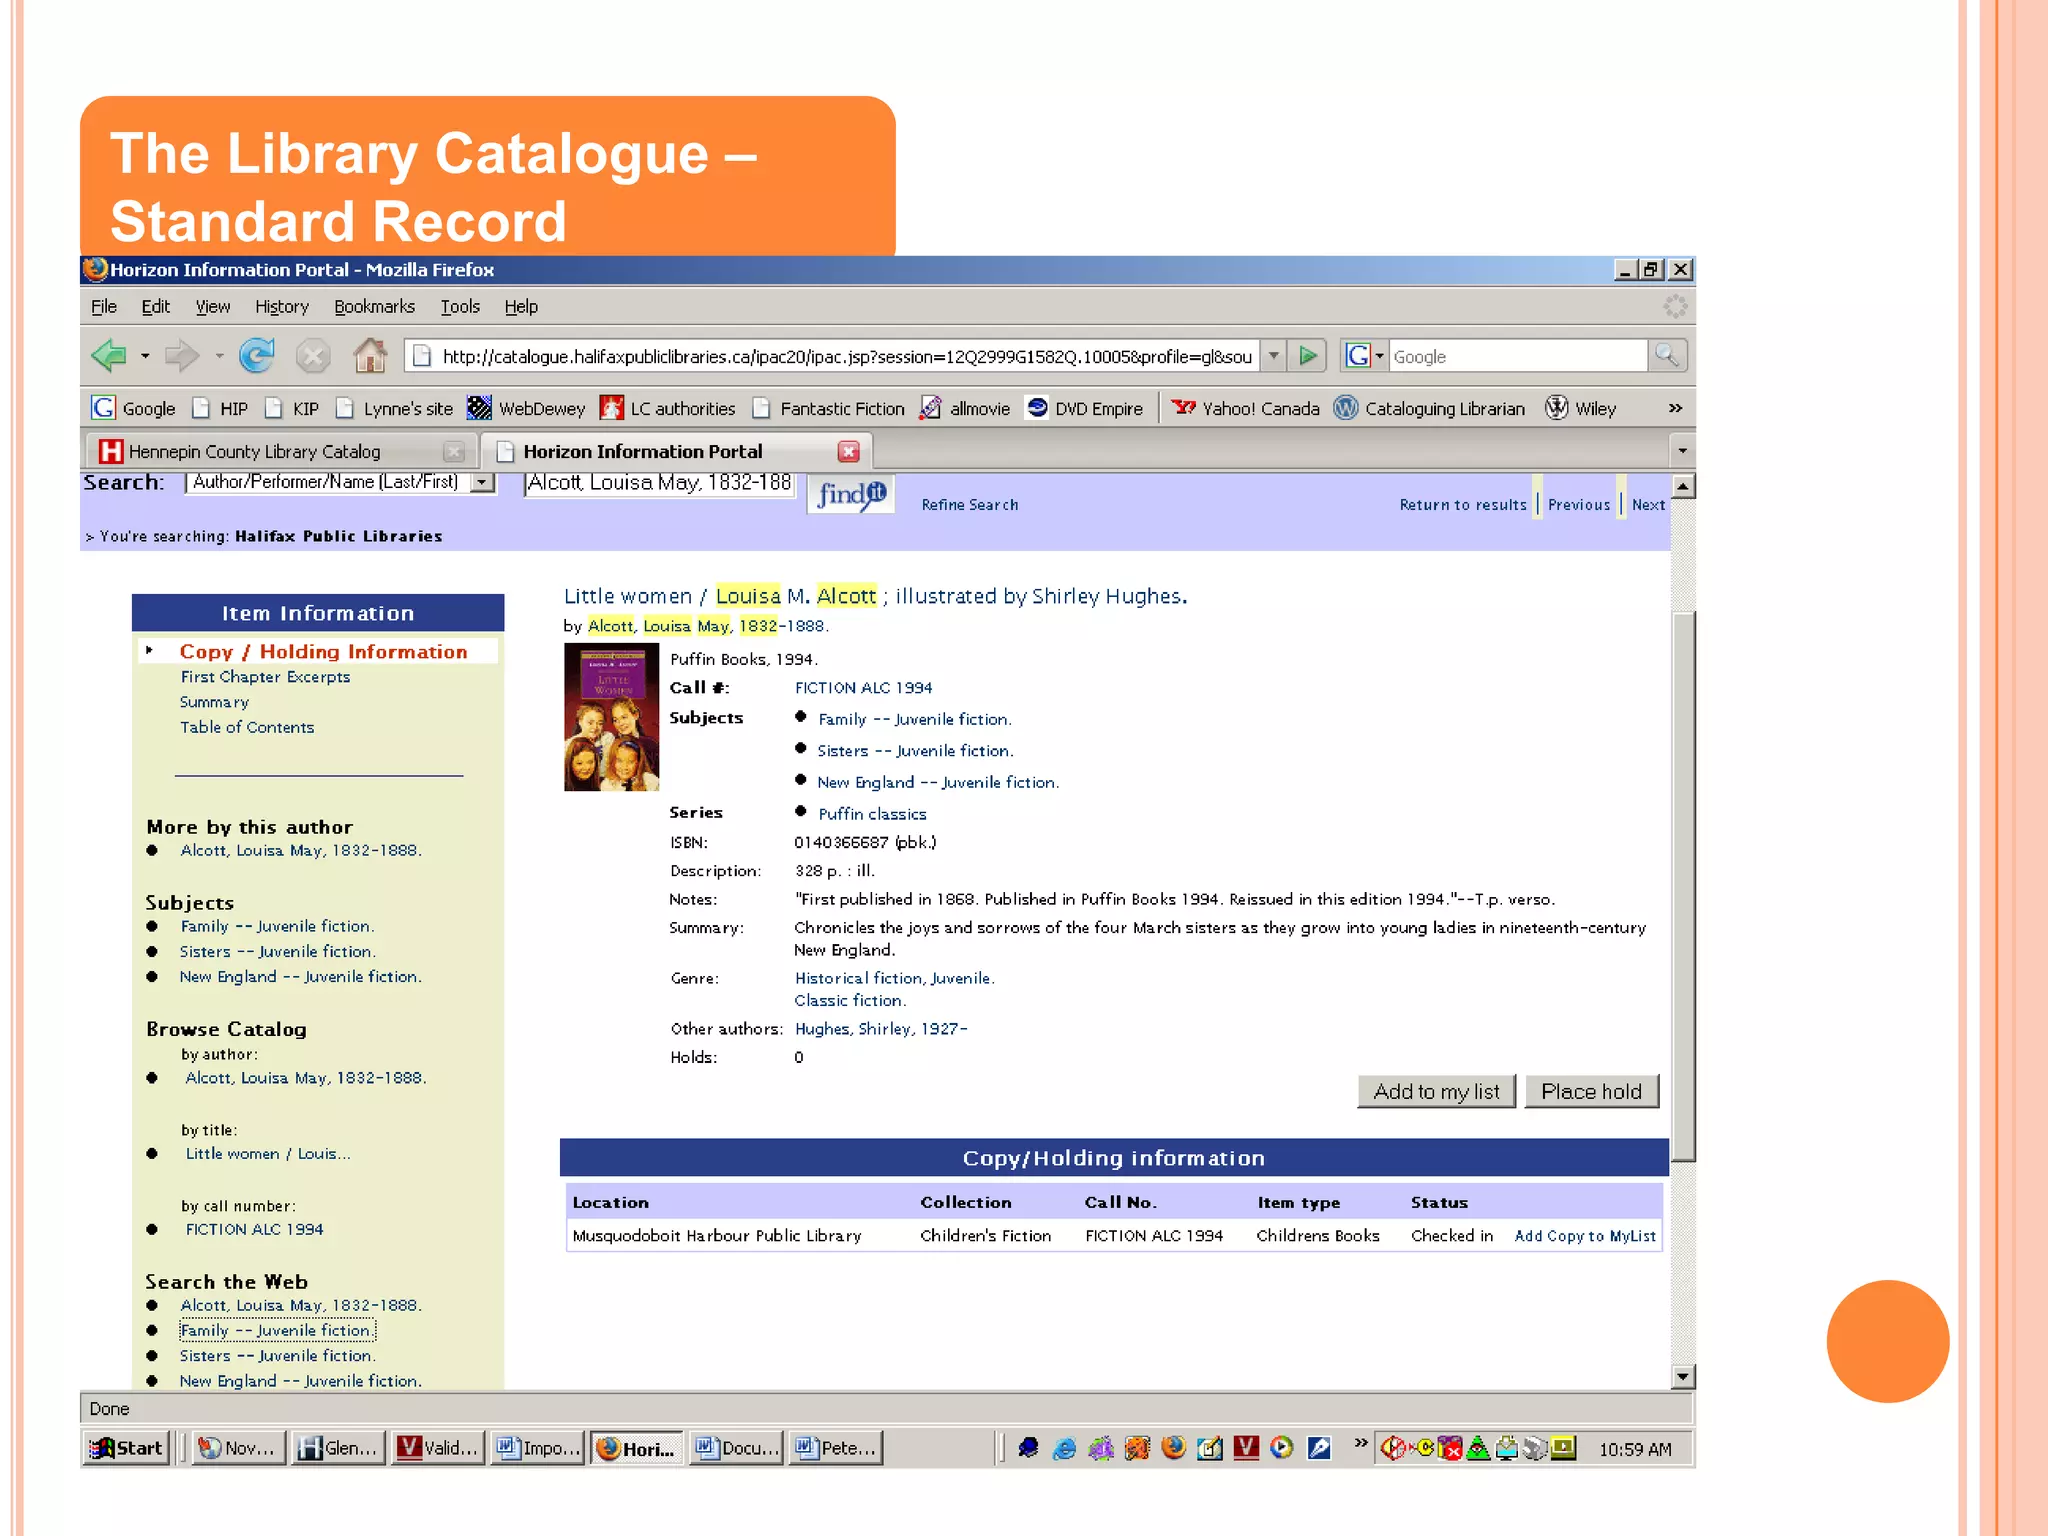The width and height of the screenshot is (2048, 1536).
Task: Click the Home icon in navigation toolbar
Action: tap(369, 355)
